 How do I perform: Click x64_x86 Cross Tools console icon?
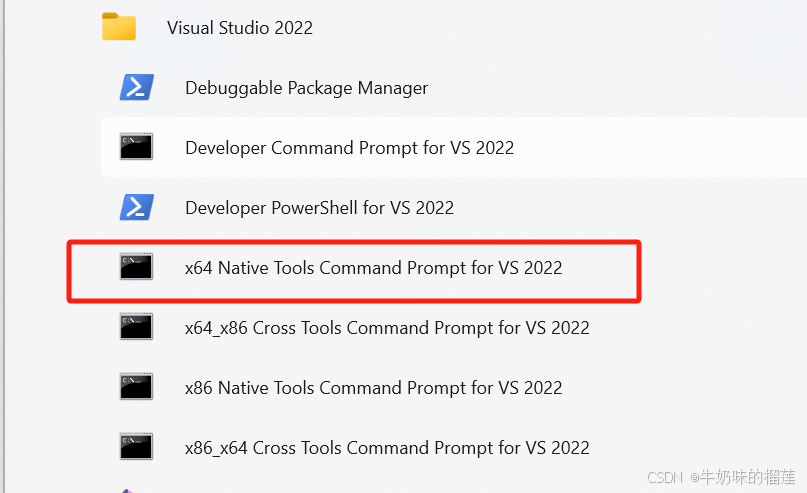[136, 327]
